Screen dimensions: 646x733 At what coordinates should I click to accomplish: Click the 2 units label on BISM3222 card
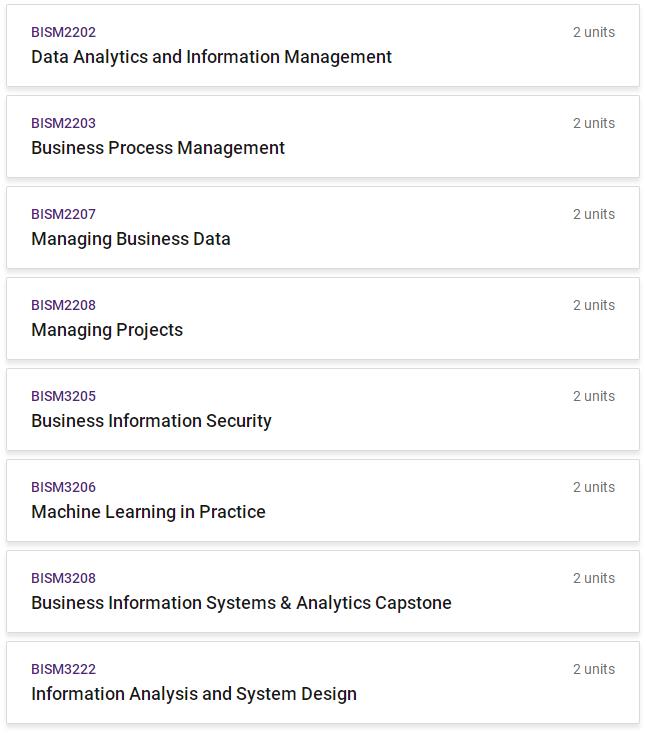[594, 669]
